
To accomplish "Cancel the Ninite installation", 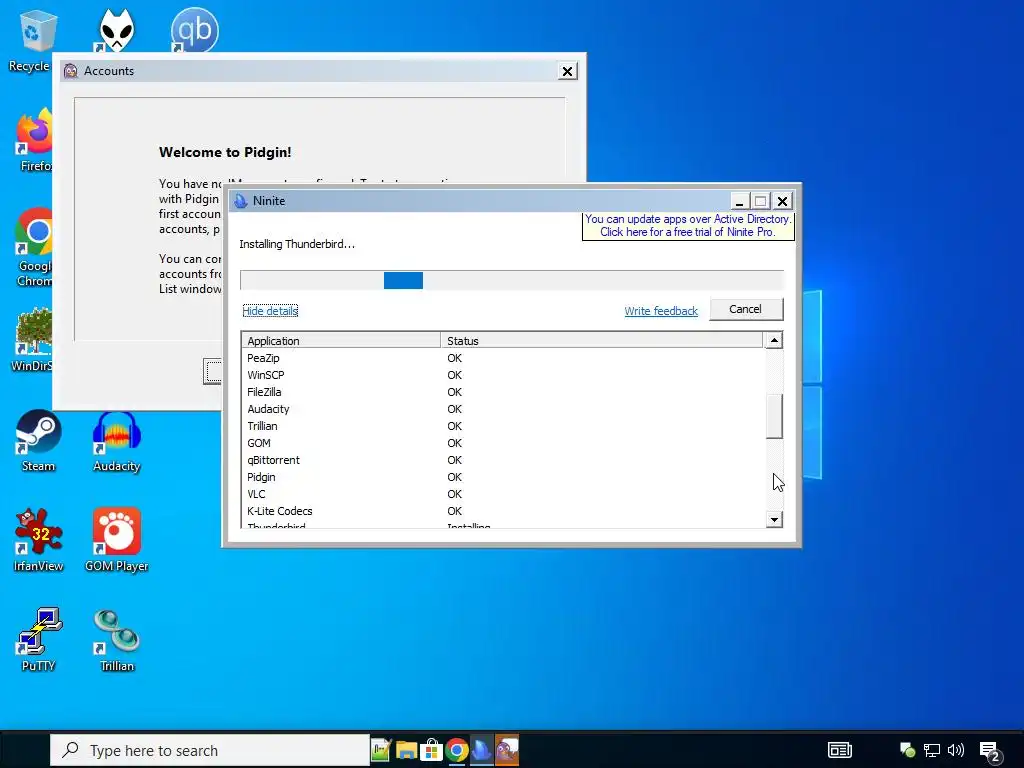I will pyautogui.click(x=746, y=309).
